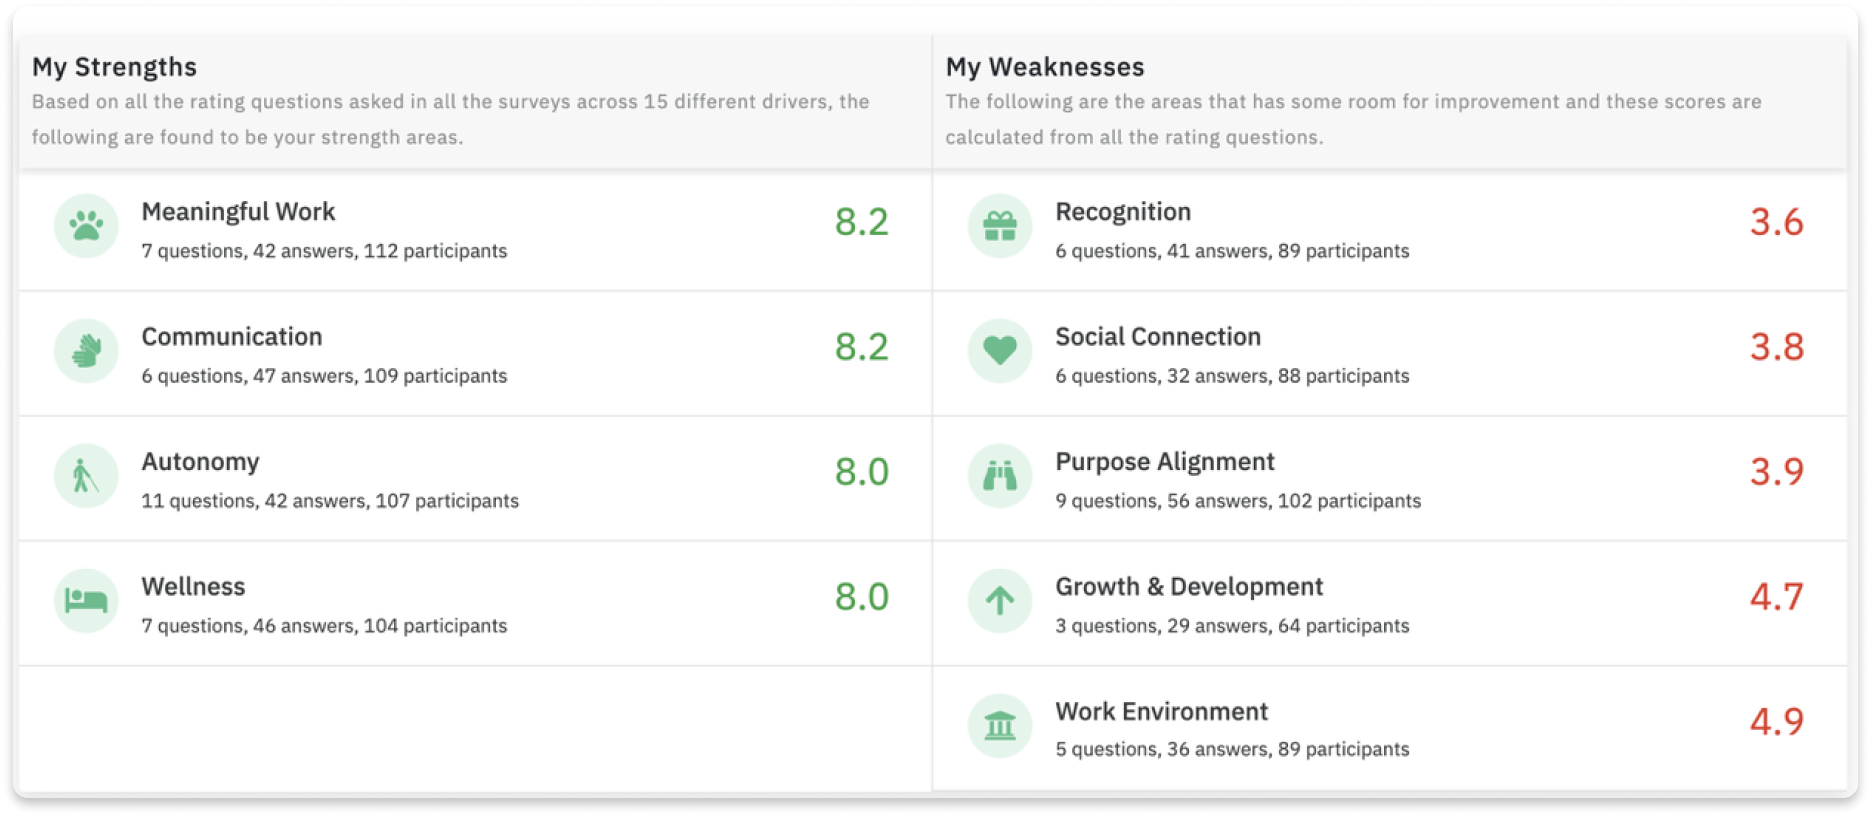
Task: Open the Purpose Alignment driver title
Action: [x=1165, y=462]
